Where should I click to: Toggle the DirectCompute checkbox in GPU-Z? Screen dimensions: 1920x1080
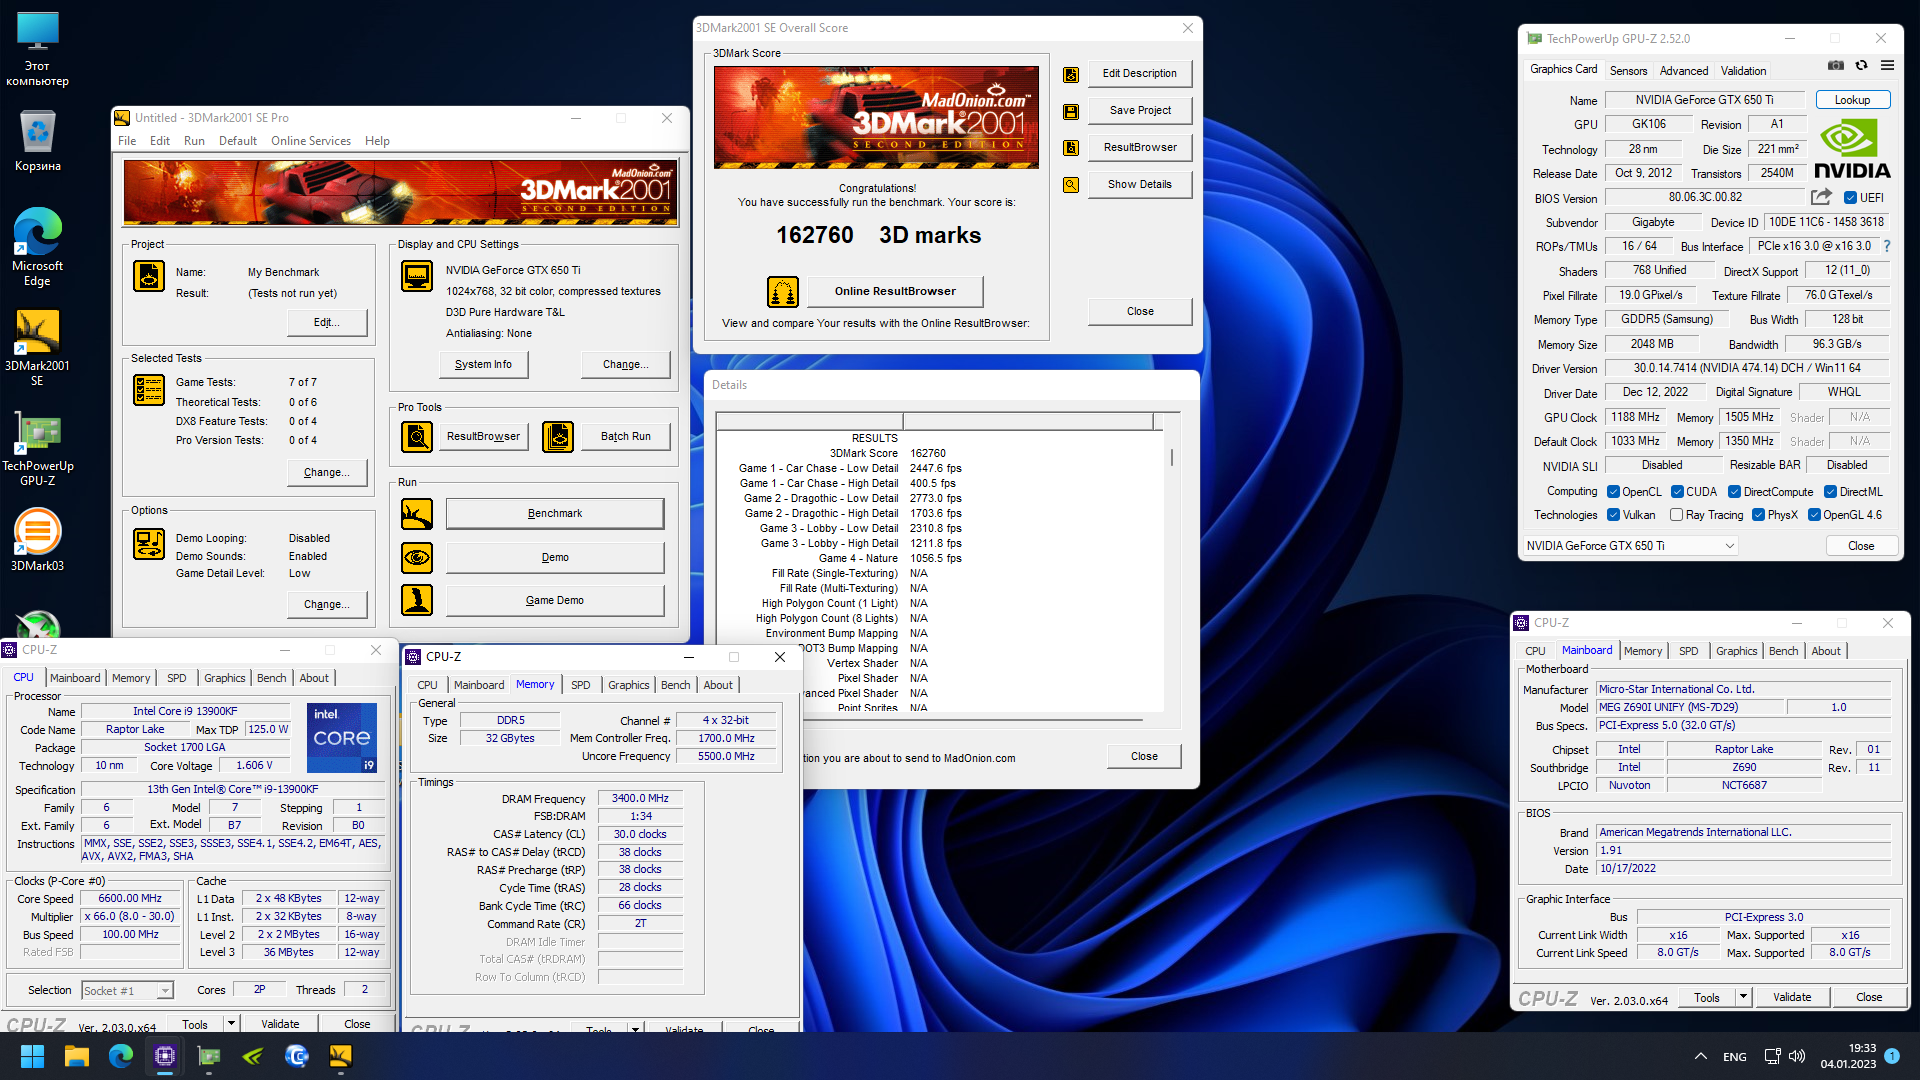[x=1735, y=492]
